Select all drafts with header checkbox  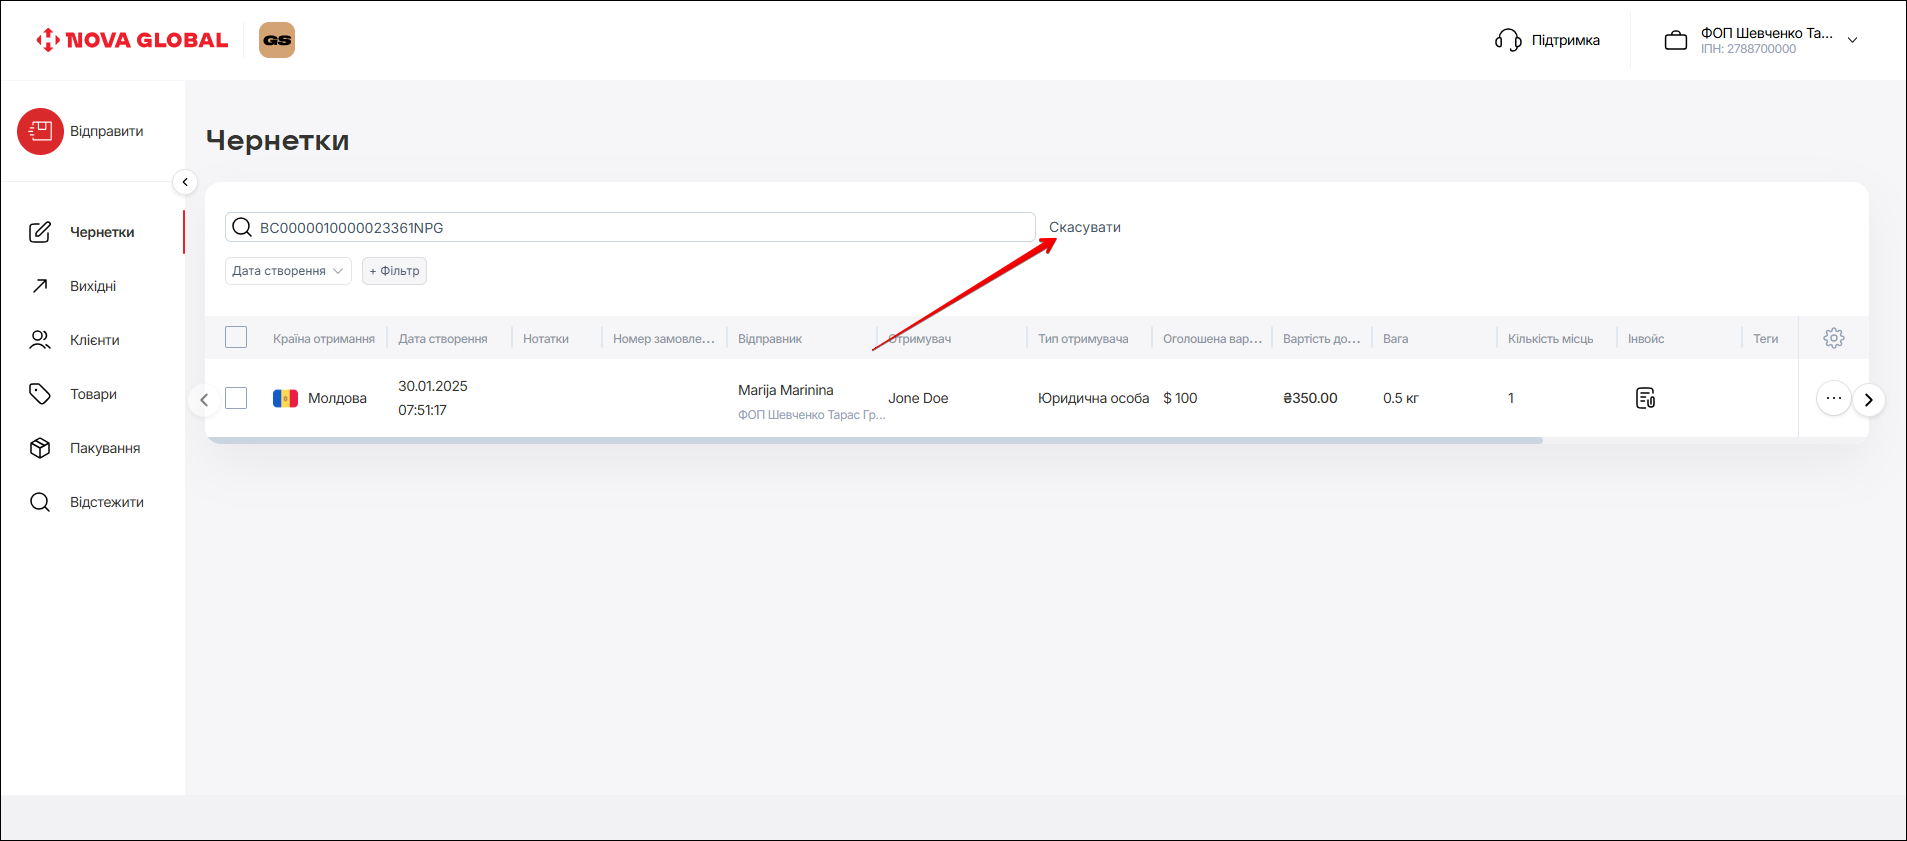tap(236, 338)
